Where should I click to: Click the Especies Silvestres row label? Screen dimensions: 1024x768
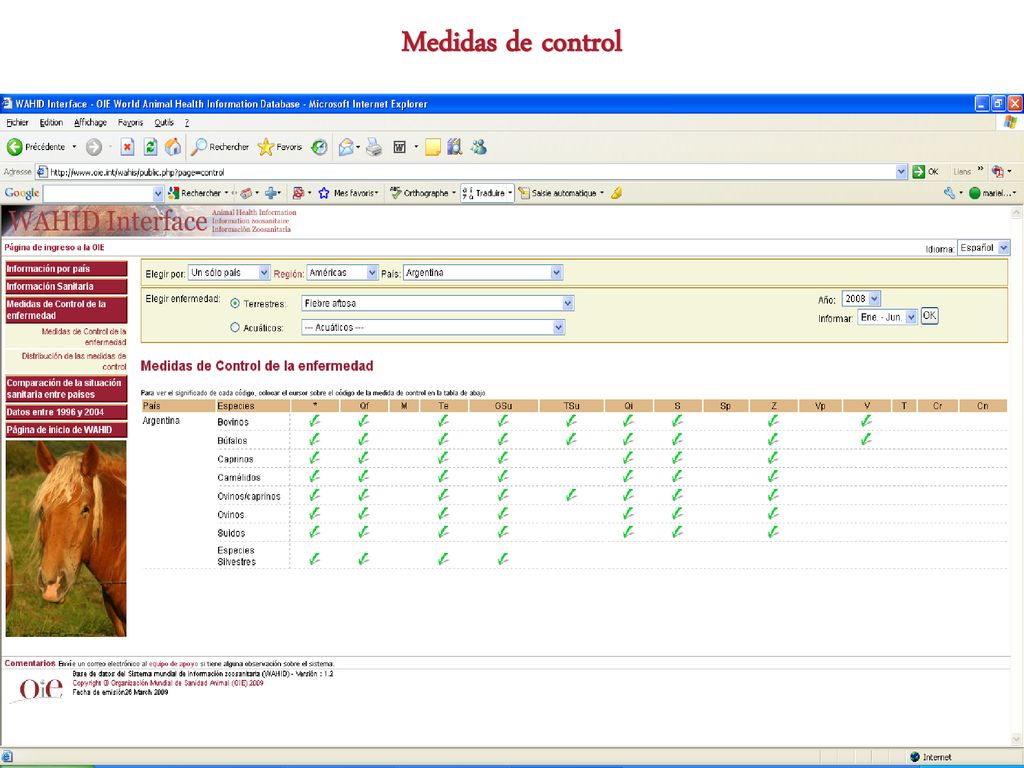[x=236, y=556]
